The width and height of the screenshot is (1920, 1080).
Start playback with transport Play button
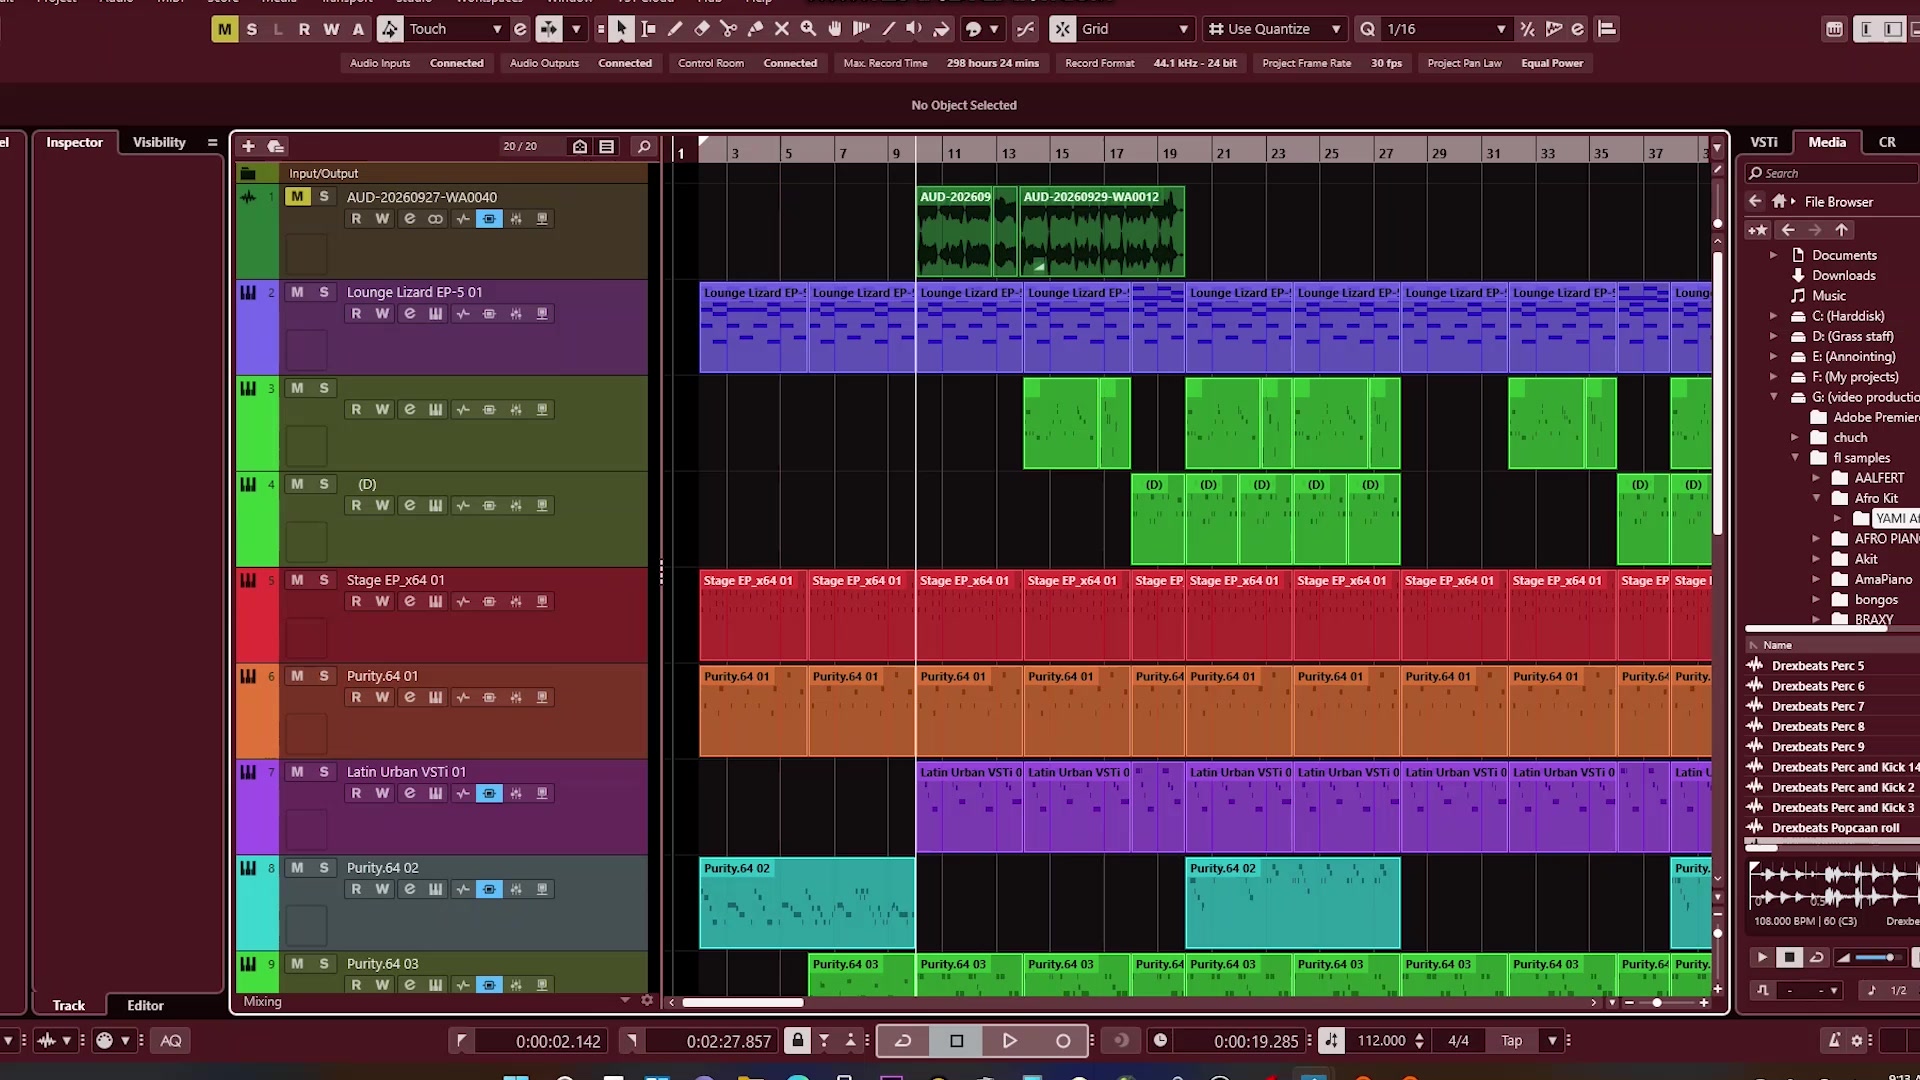1009,1040
